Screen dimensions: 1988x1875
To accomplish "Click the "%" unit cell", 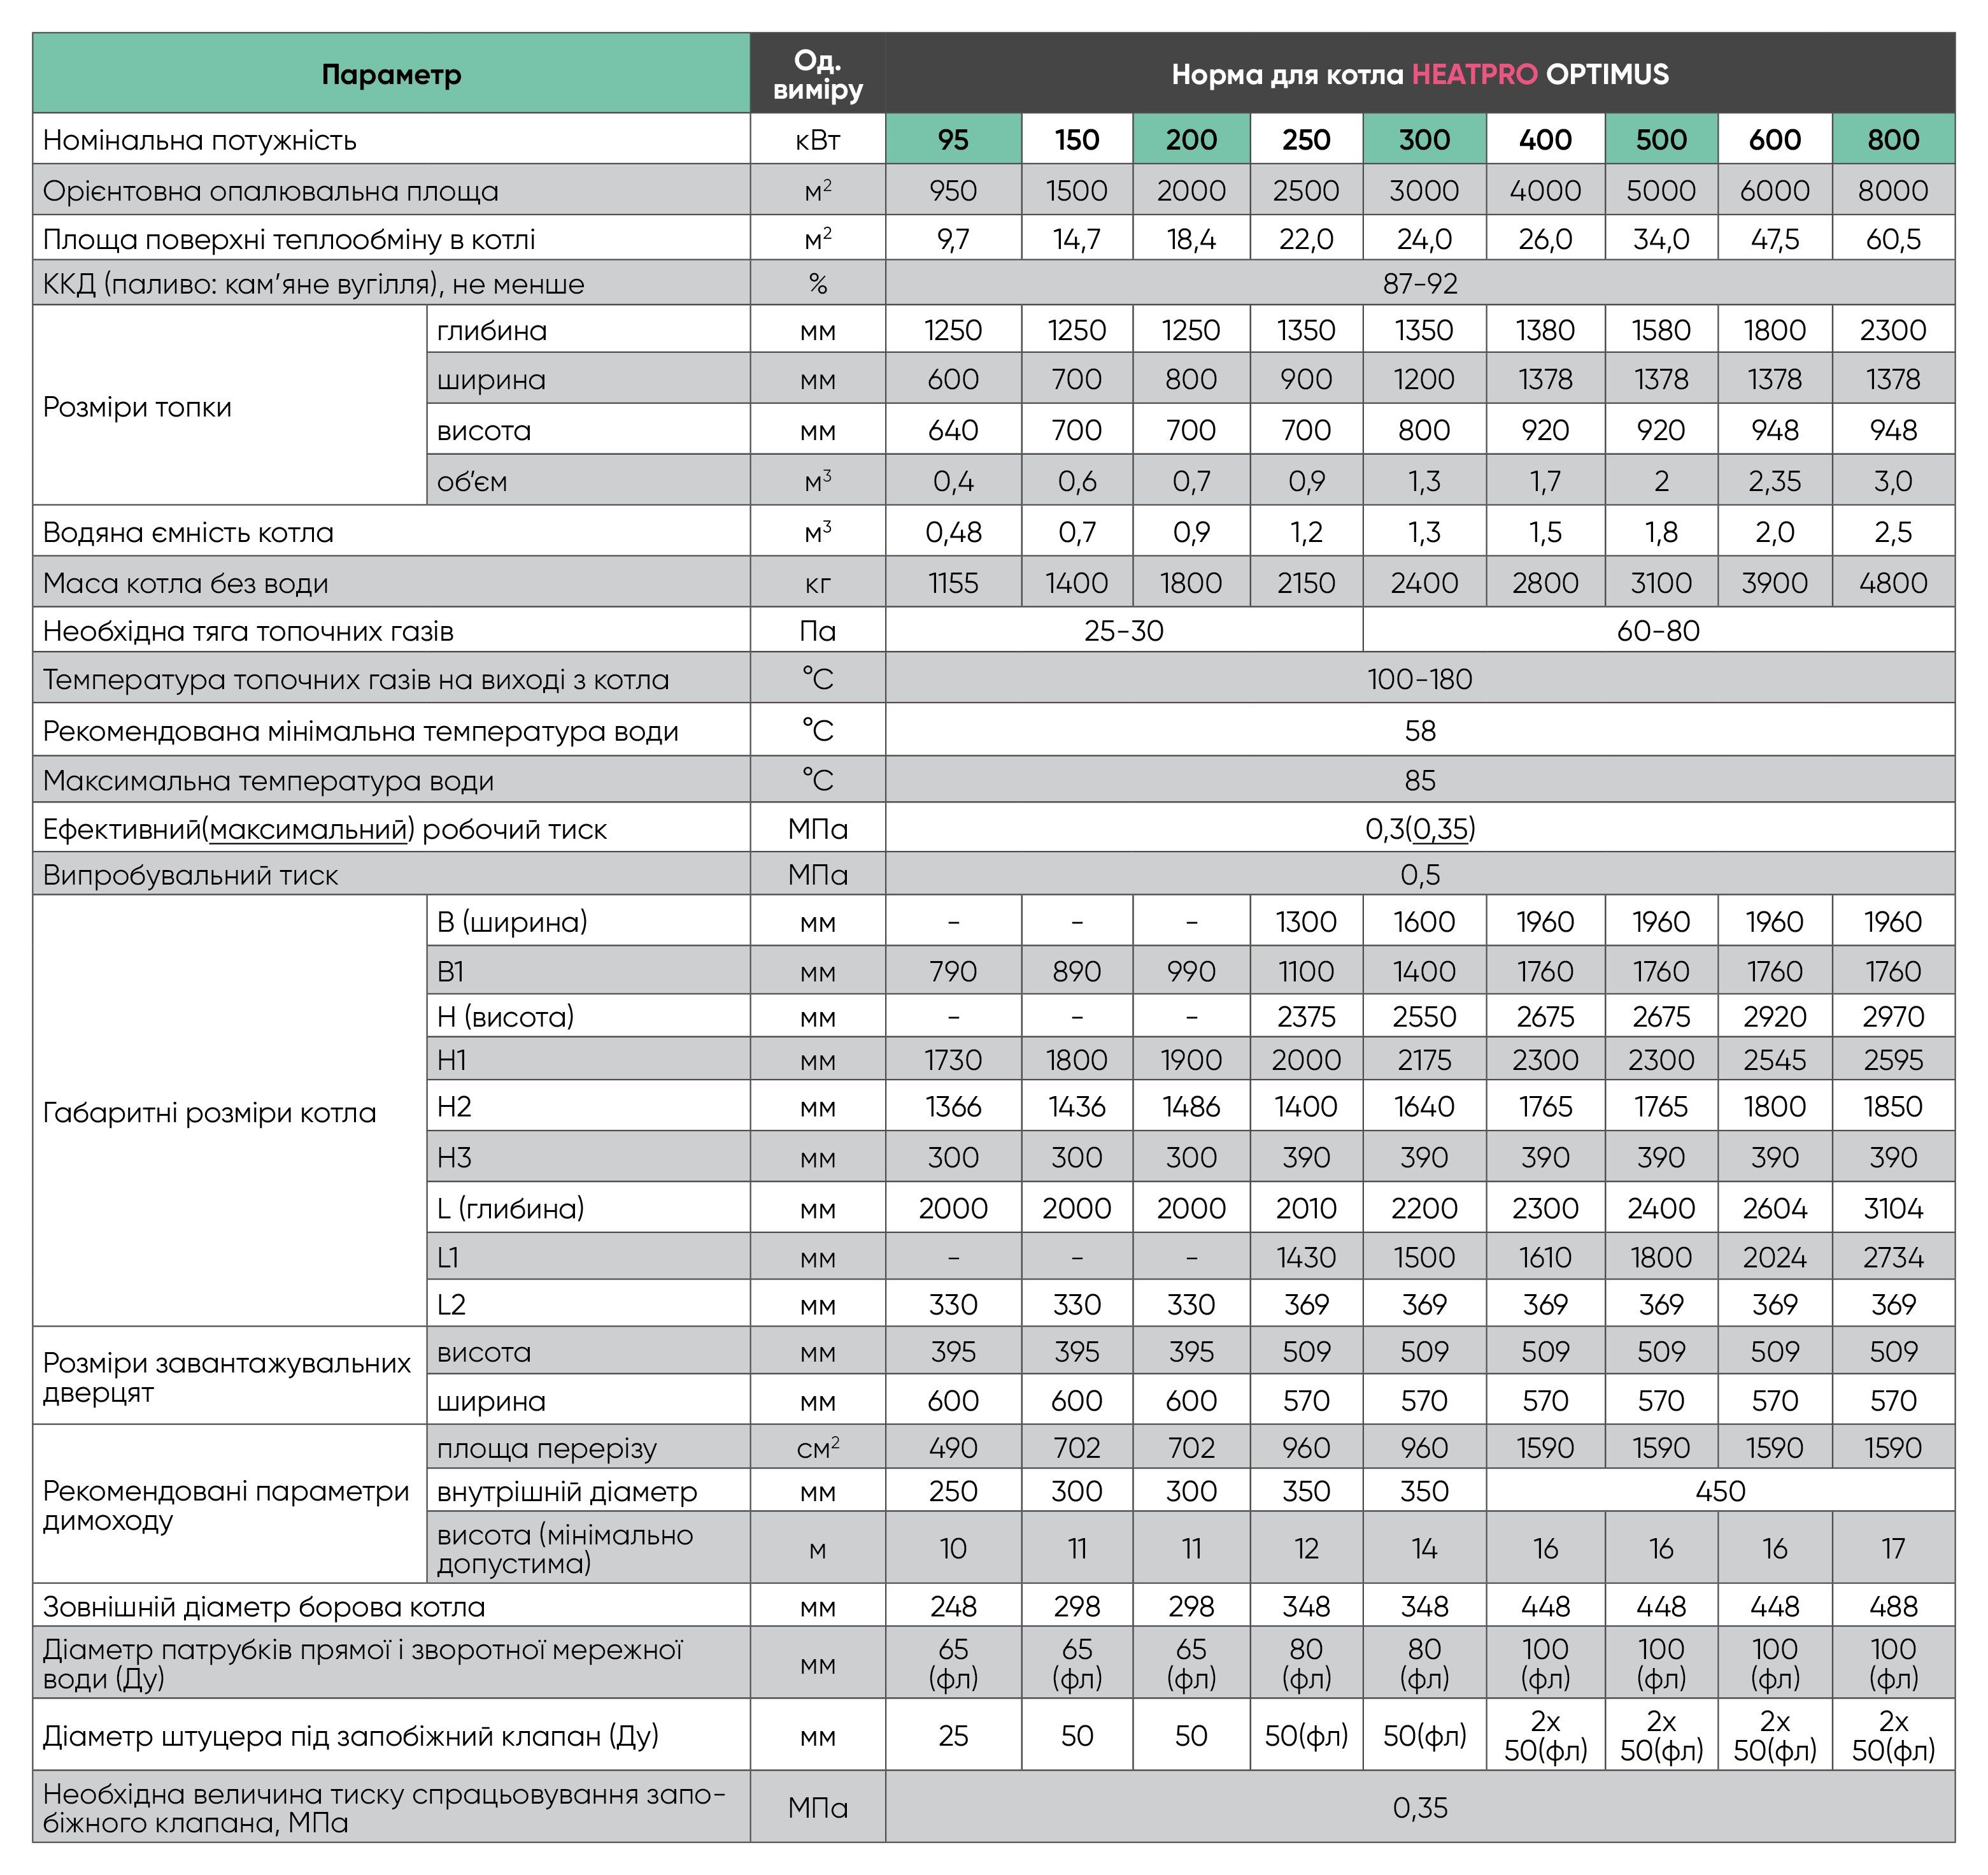I will [x=817, y=283].
